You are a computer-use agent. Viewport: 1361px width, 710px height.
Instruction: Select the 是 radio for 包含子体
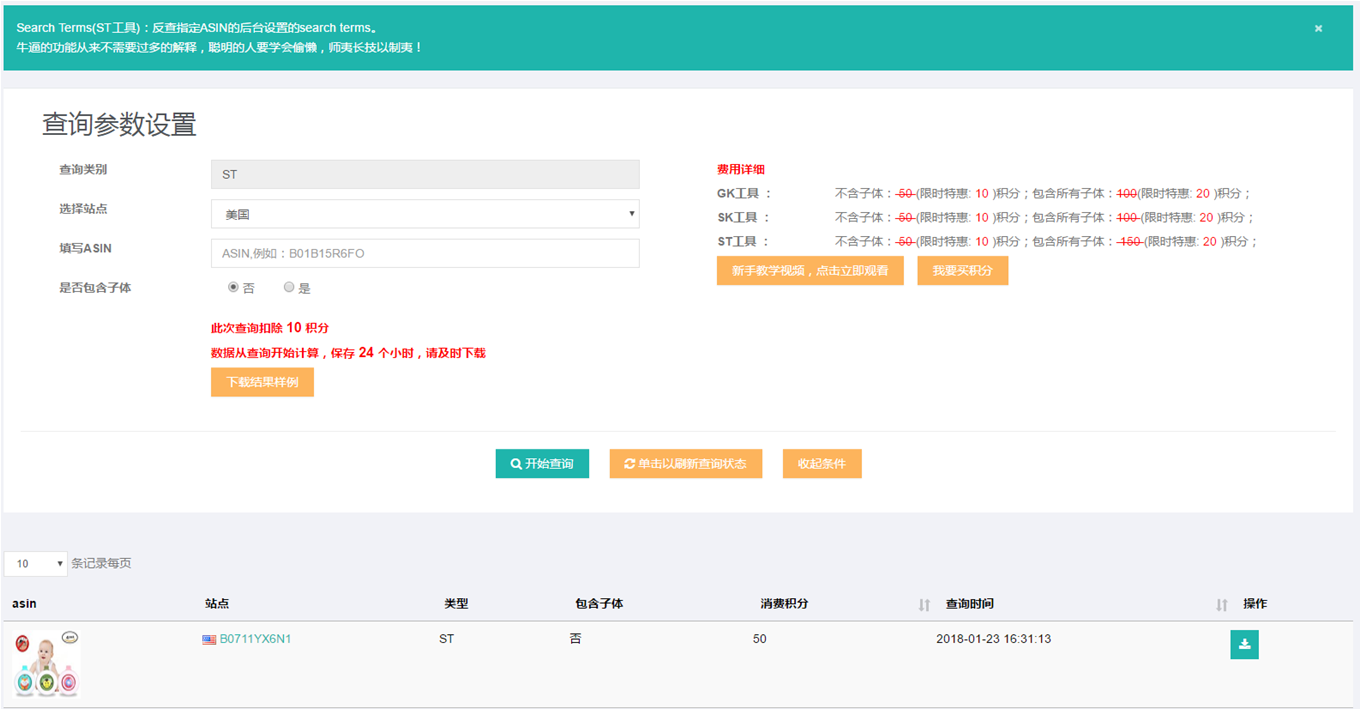pos(289,287)
